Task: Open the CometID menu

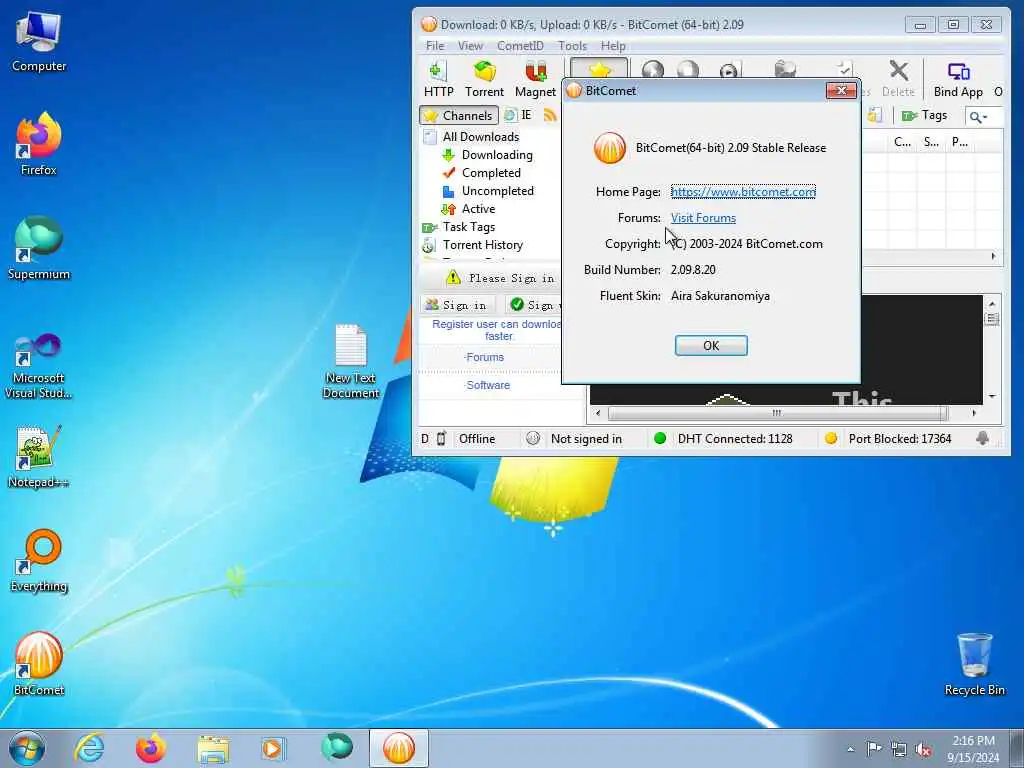Action: pyautogui.click(x=520, y=46)
